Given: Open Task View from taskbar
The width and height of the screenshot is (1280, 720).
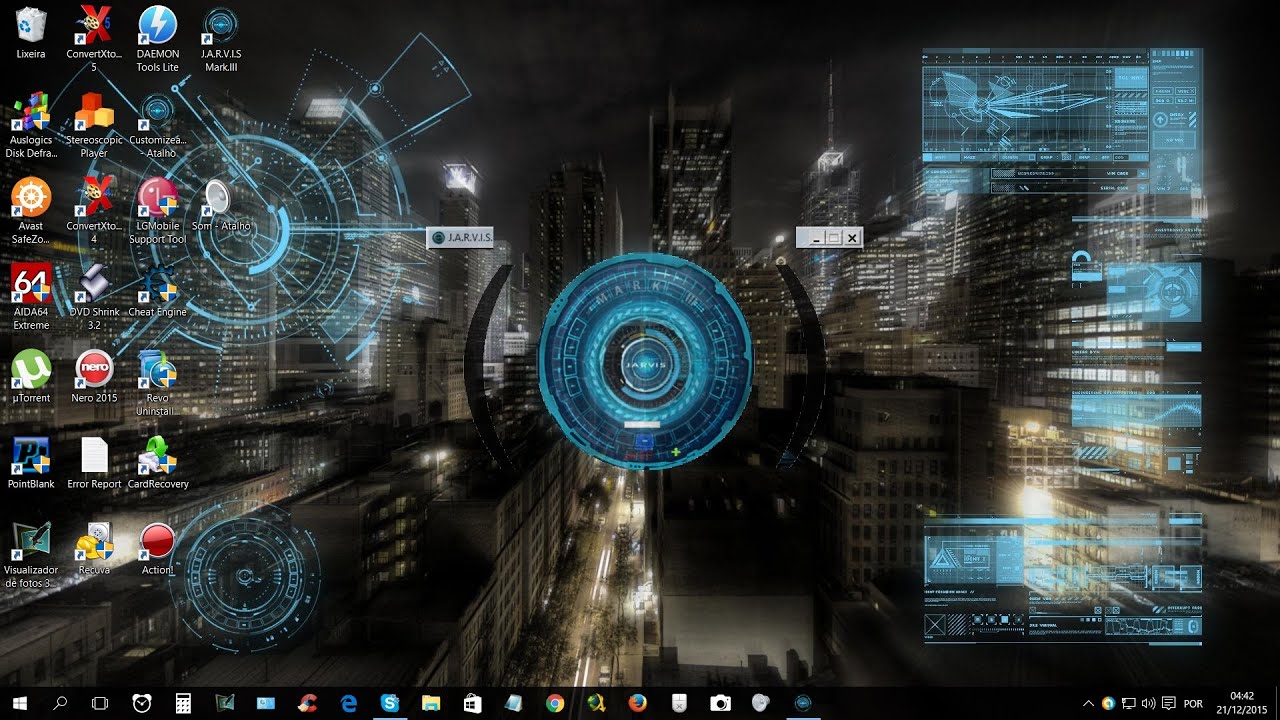Looking at the screenshot, I should point(99,703).
